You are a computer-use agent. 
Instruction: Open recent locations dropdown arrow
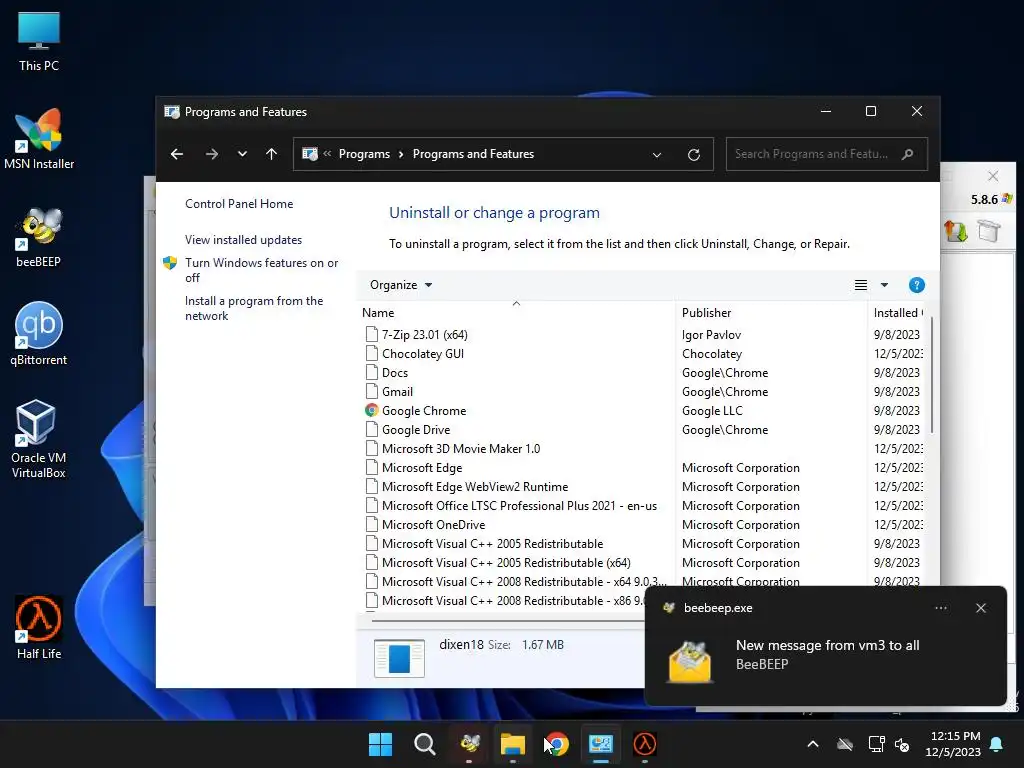[x=242, y=154]
